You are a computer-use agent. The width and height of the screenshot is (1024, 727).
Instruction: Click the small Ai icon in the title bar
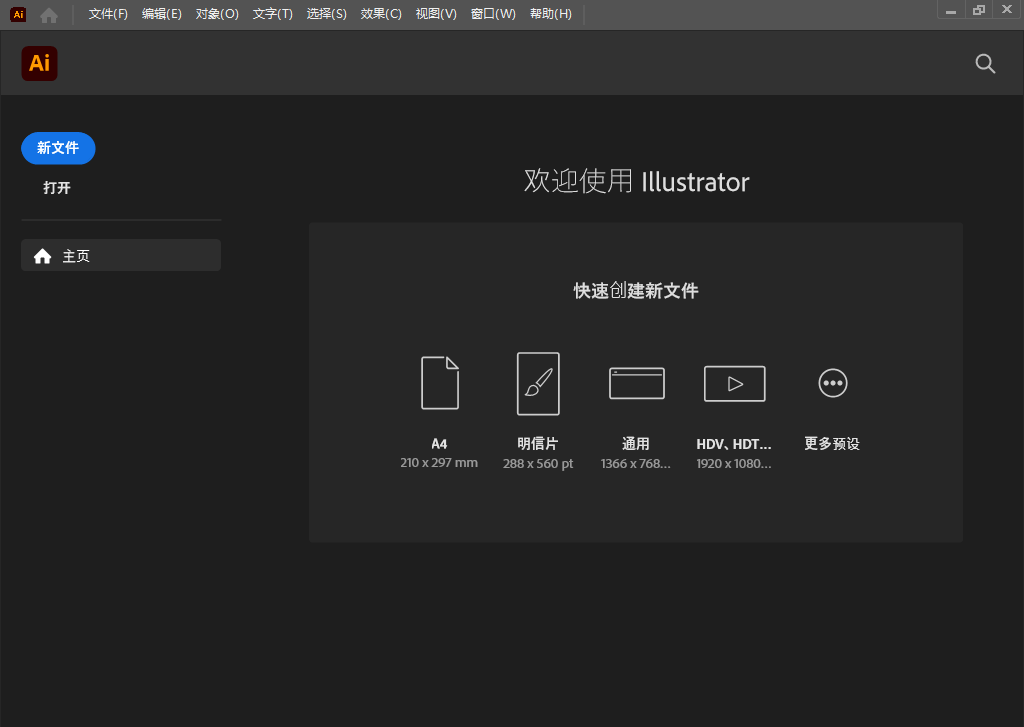(x=18, y=14)
